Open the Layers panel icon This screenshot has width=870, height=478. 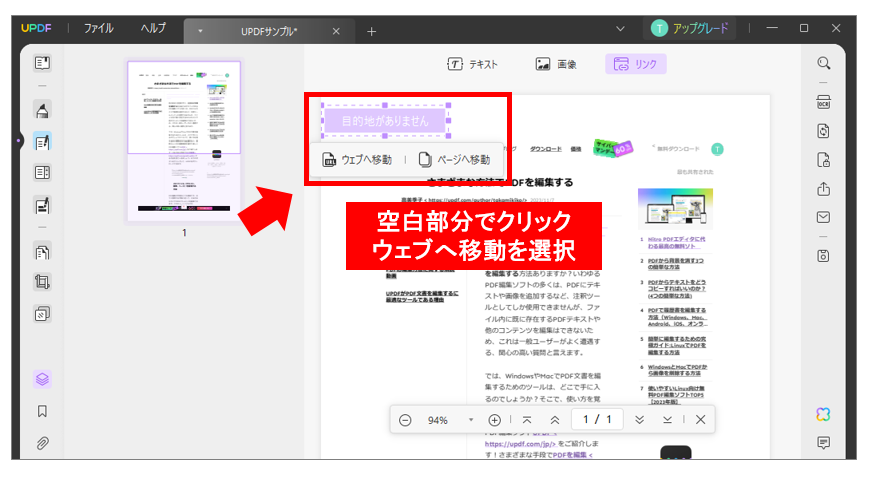pos(42,380)
